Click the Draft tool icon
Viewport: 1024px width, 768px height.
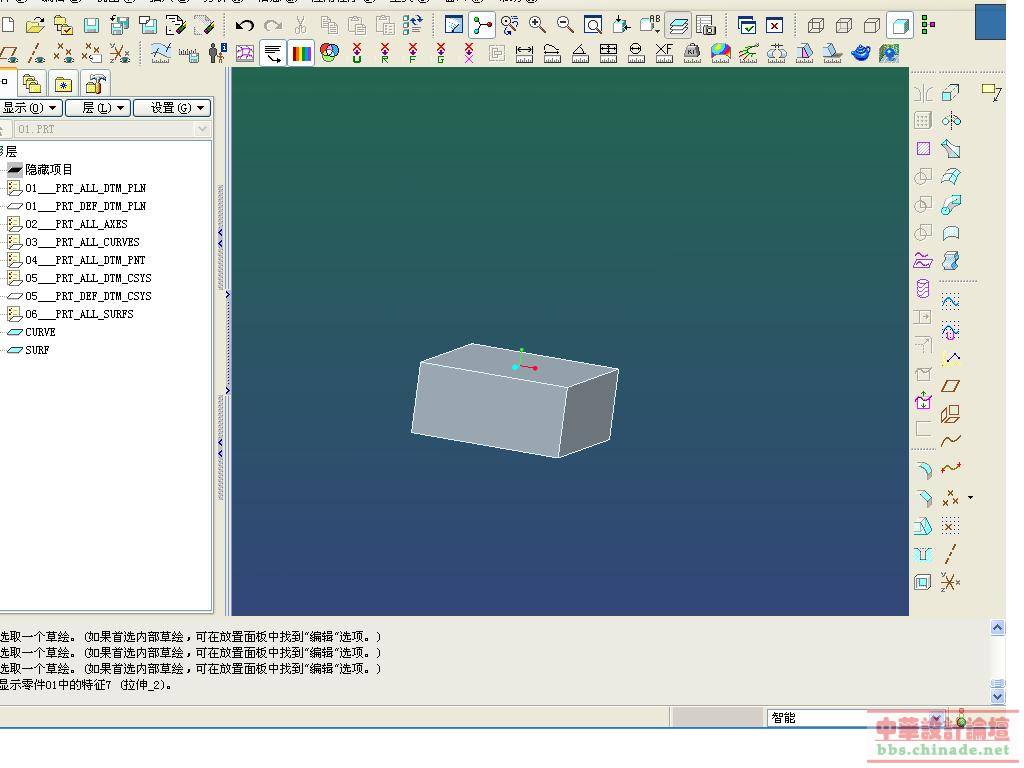coord(923,526)
